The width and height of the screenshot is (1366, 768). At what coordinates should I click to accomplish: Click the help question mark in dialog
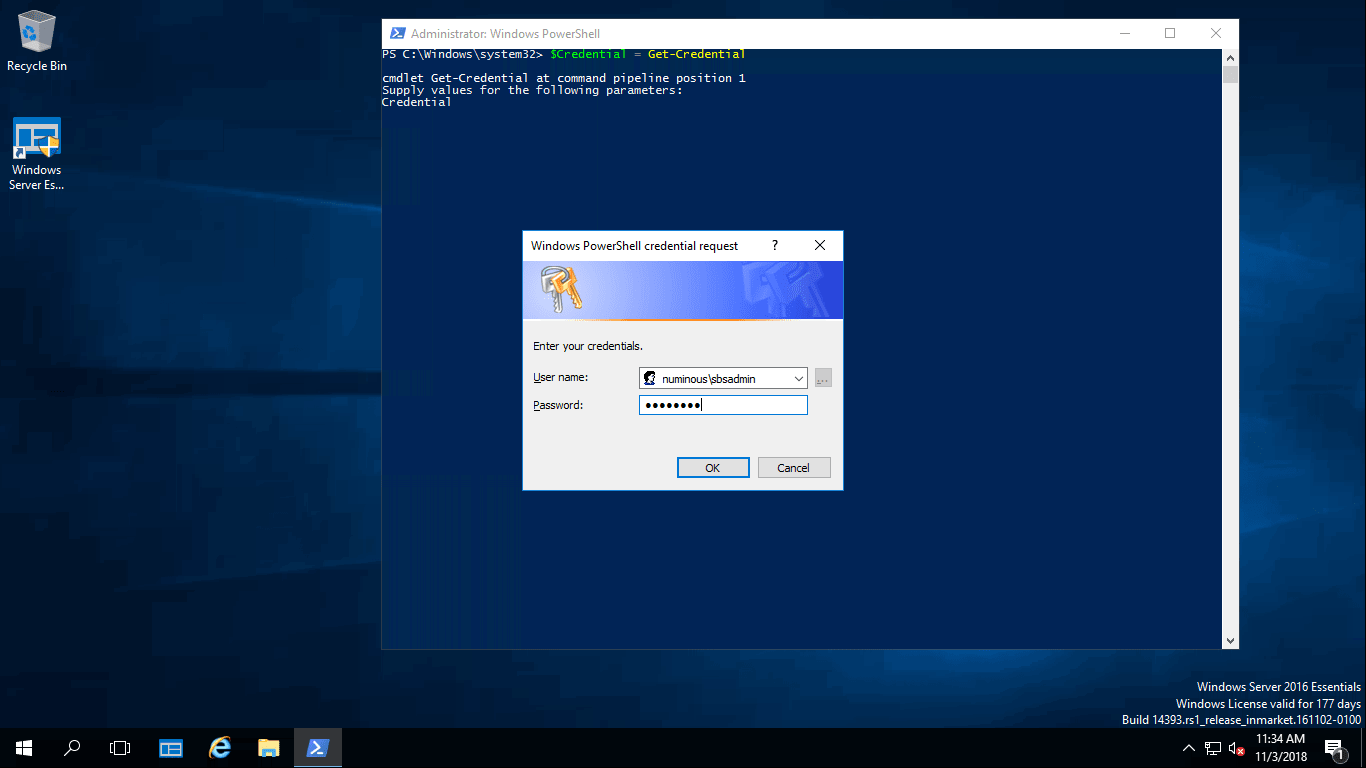tap(774, 245)
